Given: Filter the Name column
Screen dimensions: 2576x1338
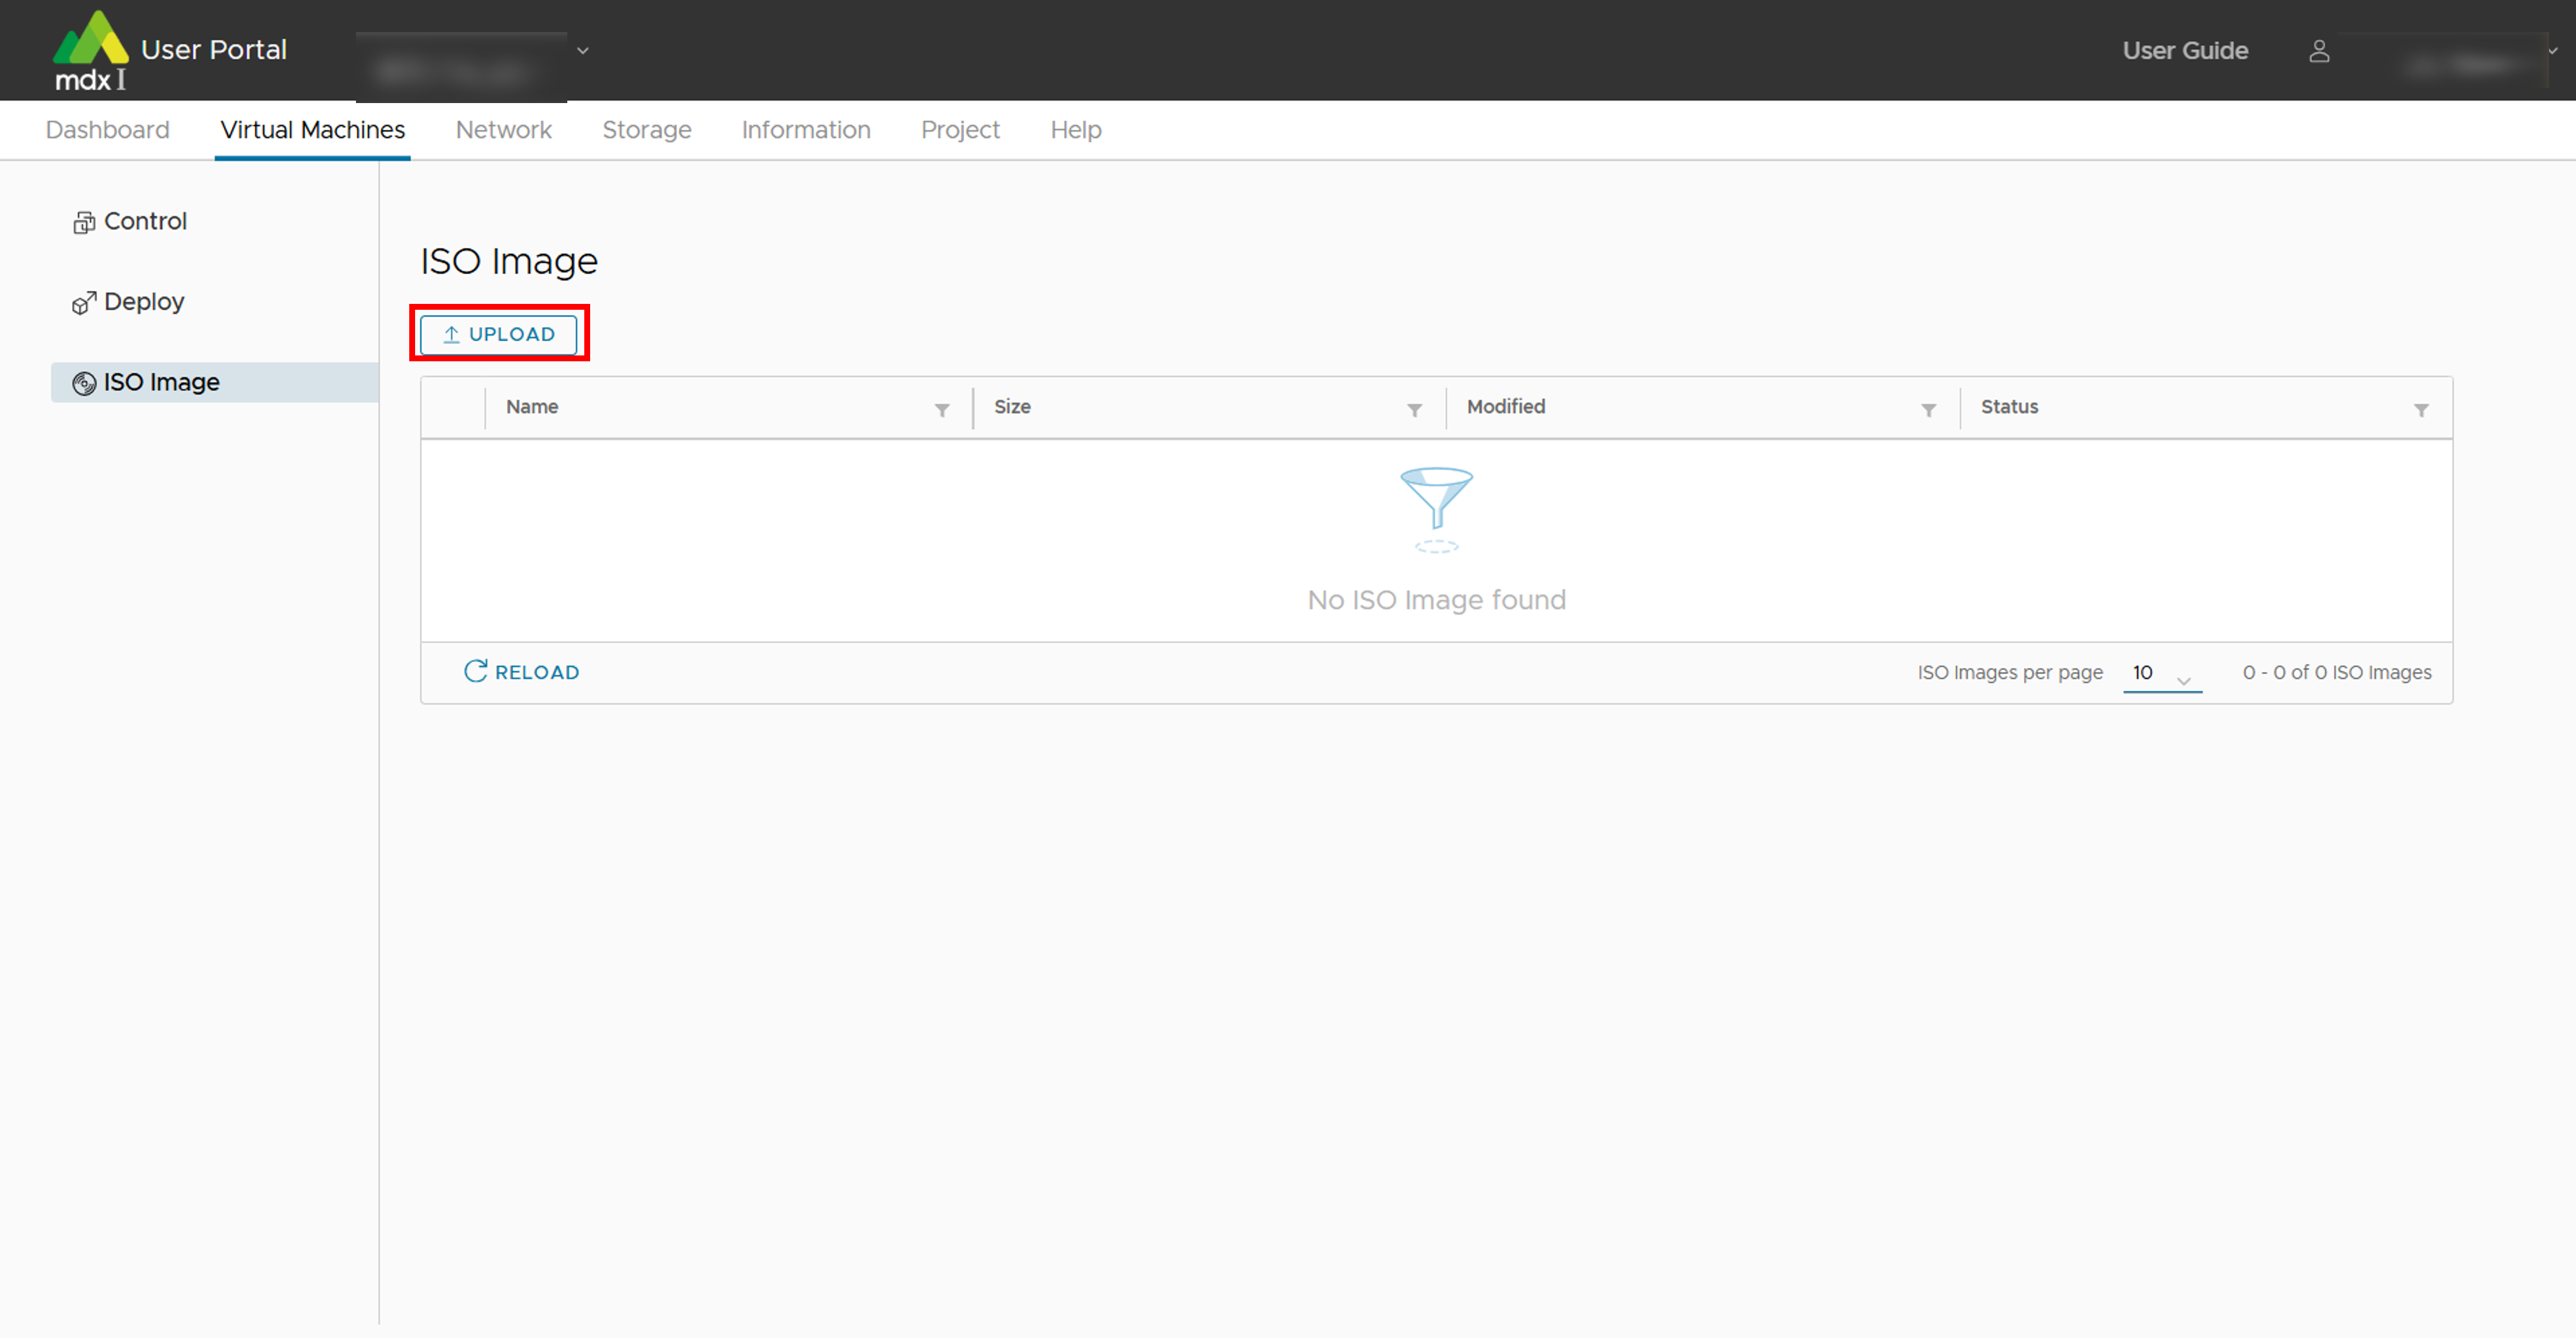Looking at the screenshot, I should pyautogui.click(x=941, y=410).
